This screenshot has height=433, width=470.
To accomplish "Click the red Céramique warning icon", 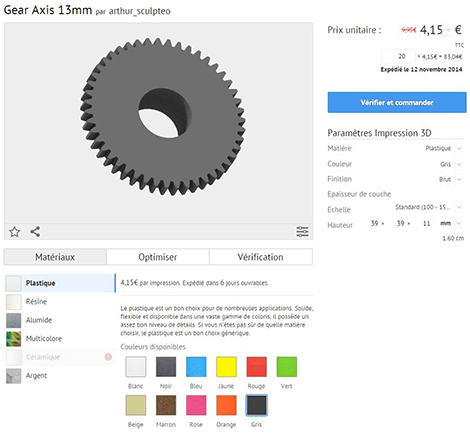I will click(108, 357).
